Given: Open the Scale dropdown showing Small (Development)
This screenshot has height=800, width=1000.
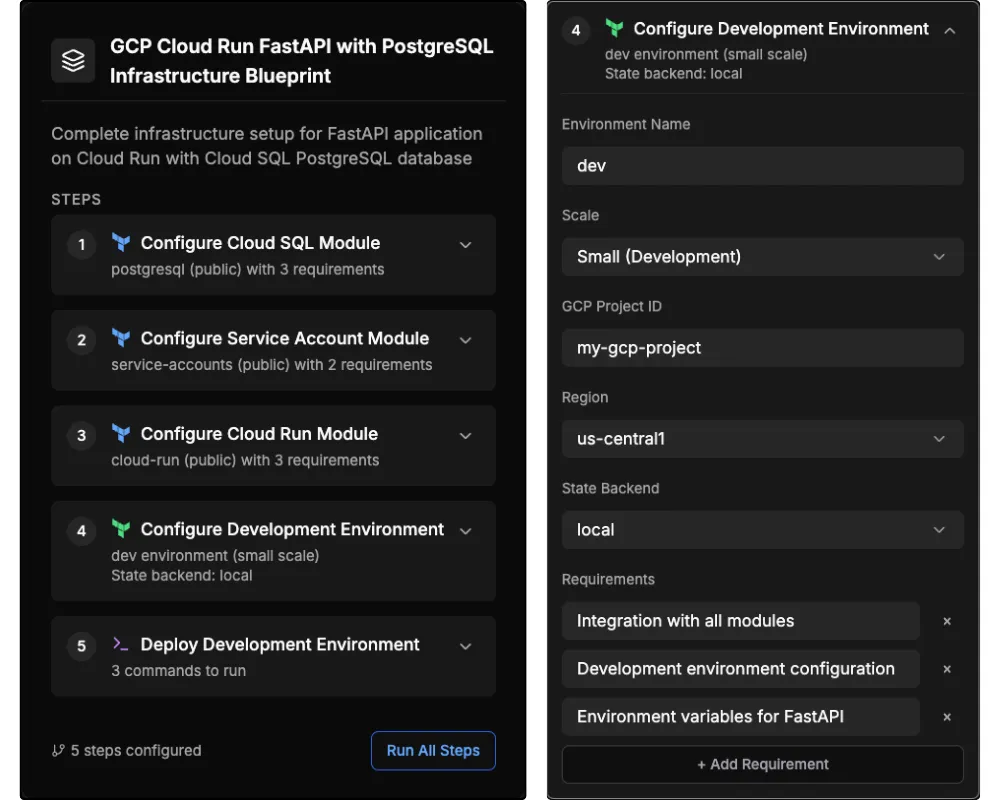Looking at the screenshot, I should click(762, 256).
